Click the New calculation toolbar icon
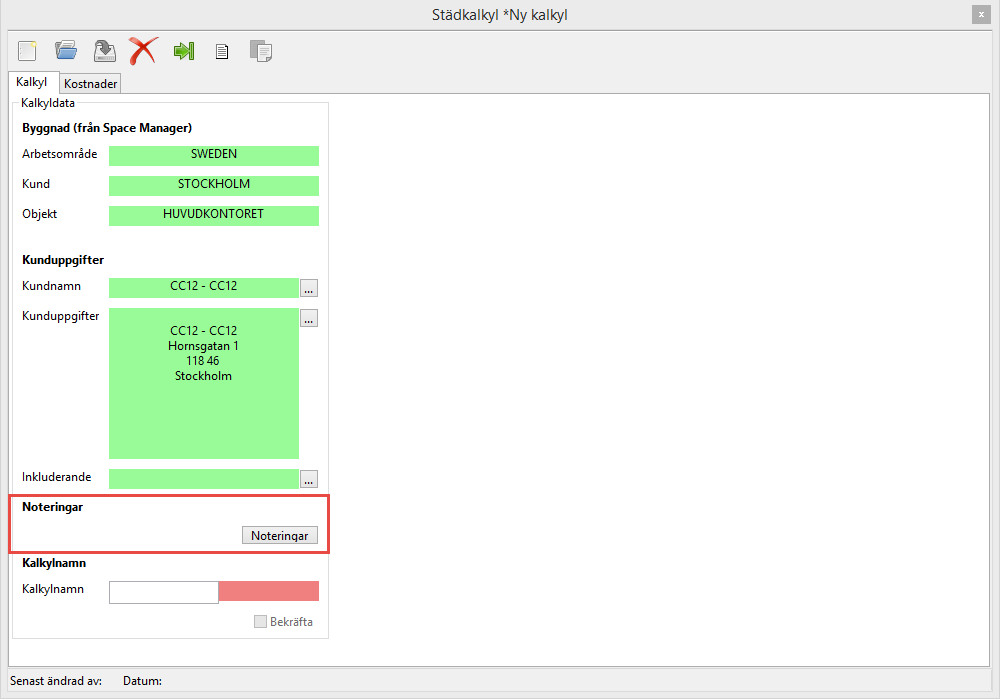1000x699 pixels. [x=27, y=50]
